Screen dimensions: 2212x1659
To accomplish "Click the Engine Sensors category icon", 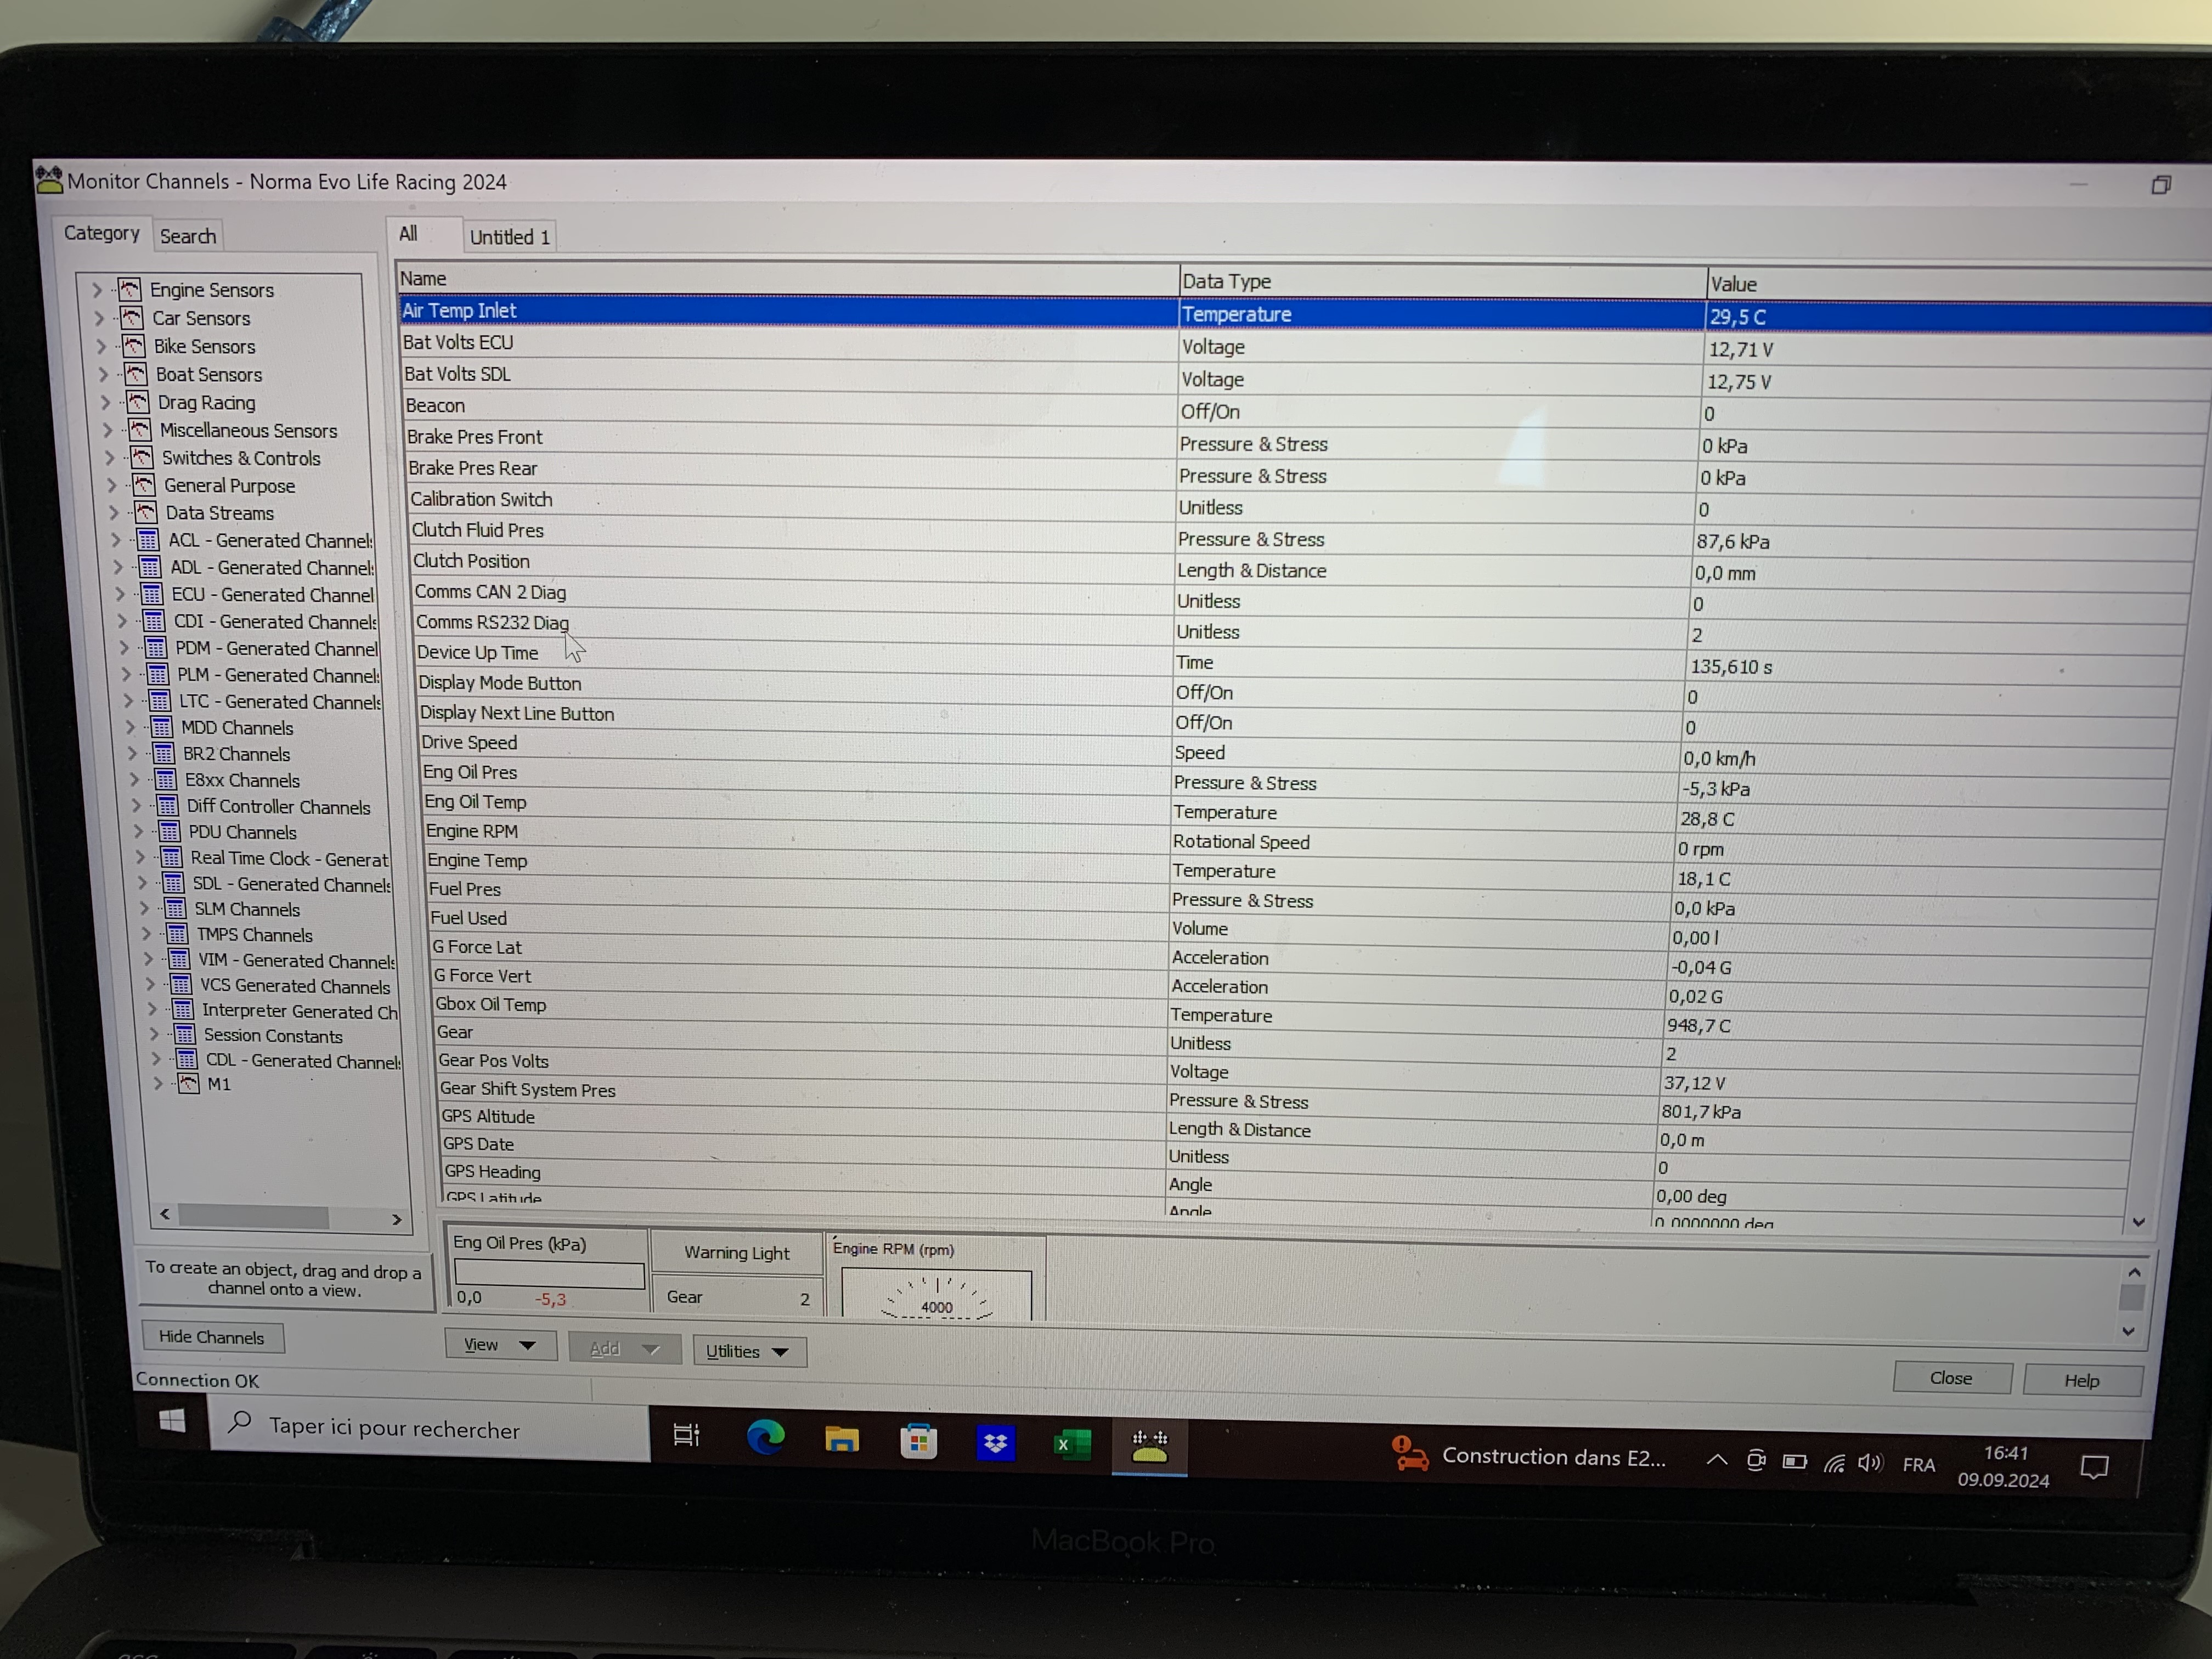I will point(129,290).
